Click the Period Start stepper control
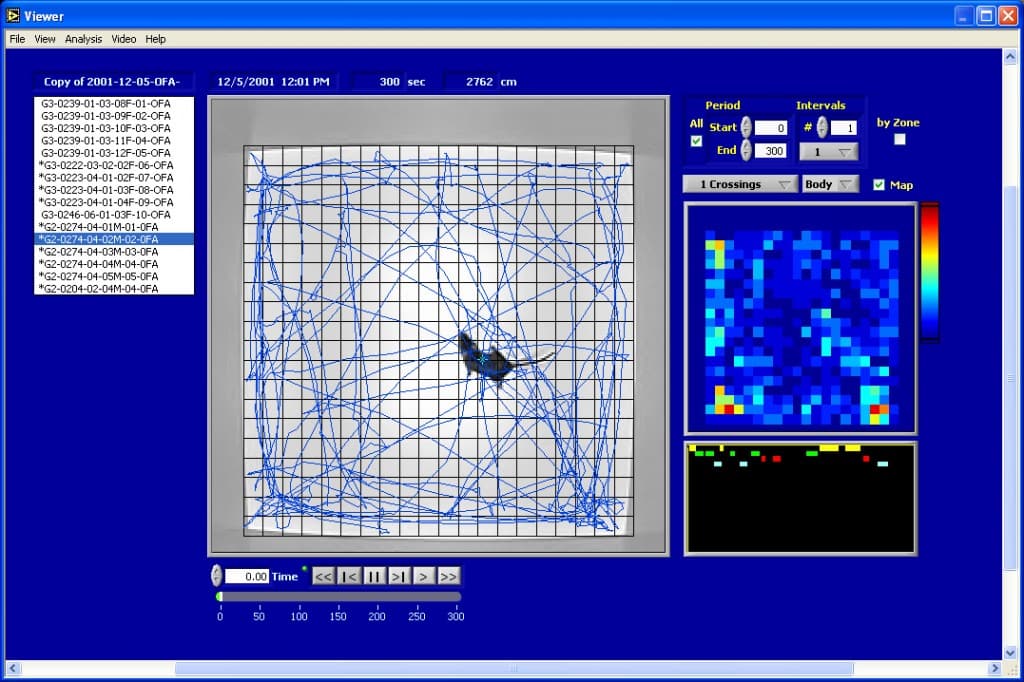Screen dimensions: 1024x682 click(x=746, y=127)
